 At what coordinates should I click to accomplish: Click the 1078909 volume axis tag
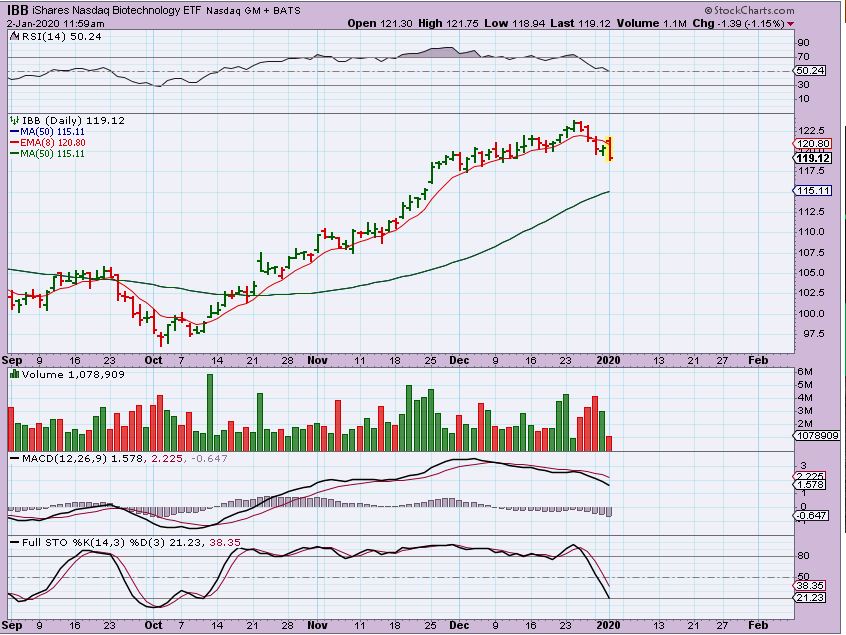click(x=817, y=435)
